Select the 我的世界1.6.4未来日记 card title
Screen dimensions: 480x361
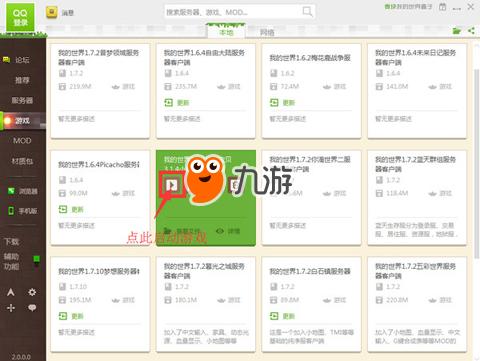pyautogui.click(x=415, y=57)
